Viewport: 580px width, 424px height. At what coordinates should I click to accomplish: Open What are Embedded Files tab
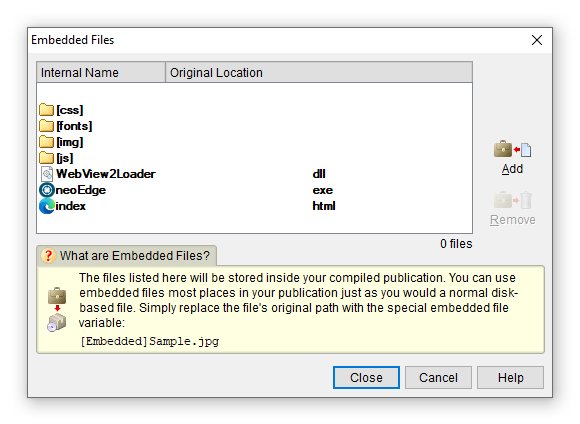(x=127, y=256)
